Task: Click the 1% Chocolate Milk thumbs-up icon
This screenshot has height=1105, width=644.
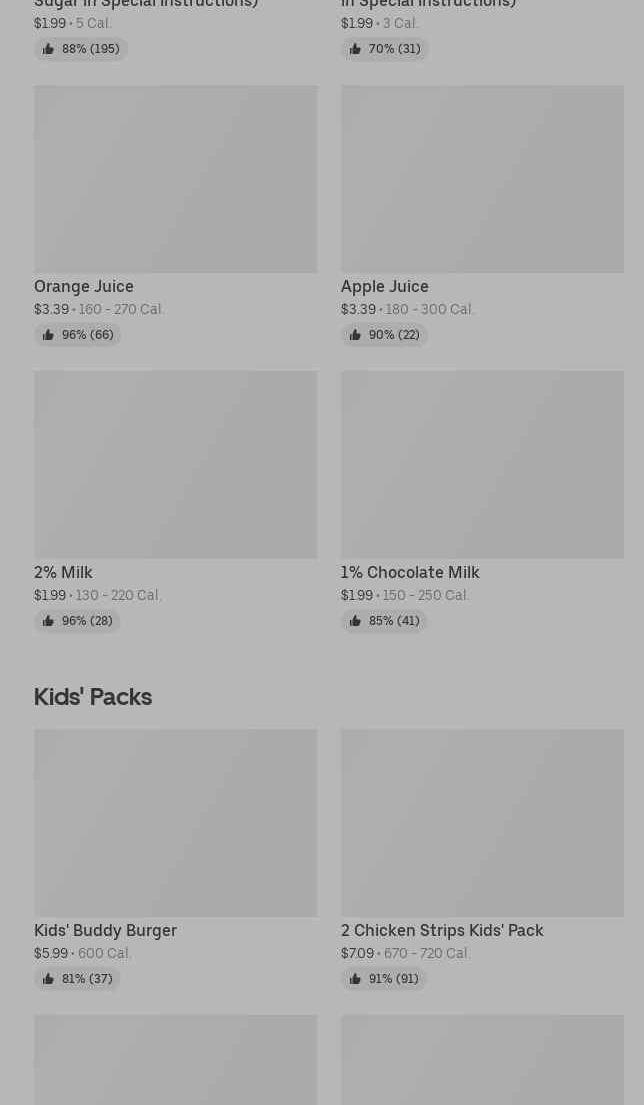Action: click(x=355, y=621)
